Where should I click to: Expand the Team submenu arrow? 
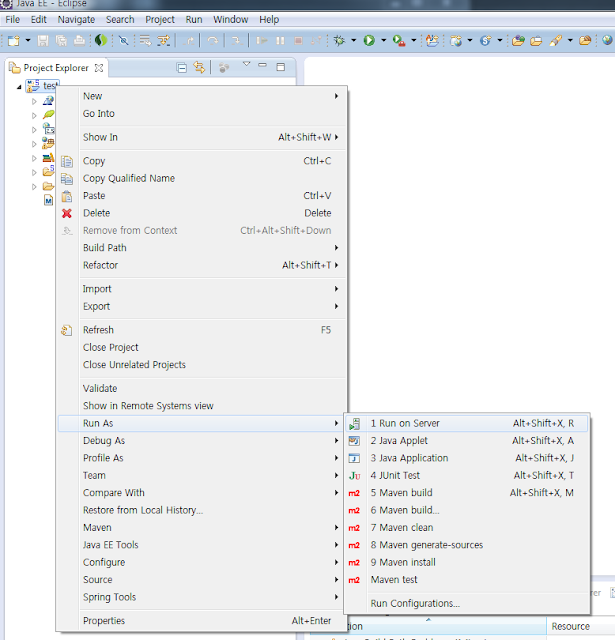336,476
